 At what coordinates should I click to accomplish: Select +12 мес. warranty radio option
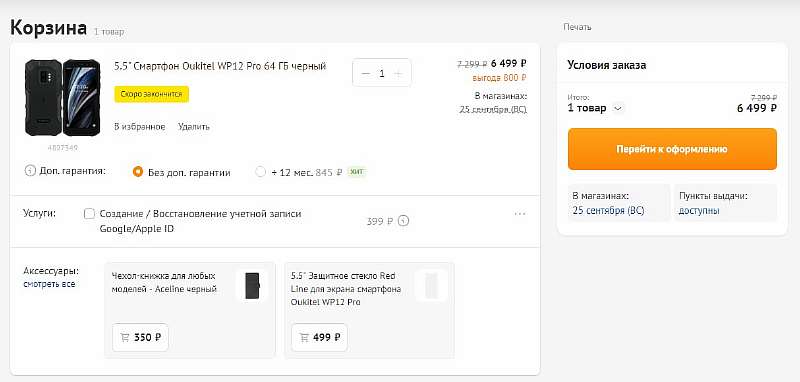click(x=261, y=172)
